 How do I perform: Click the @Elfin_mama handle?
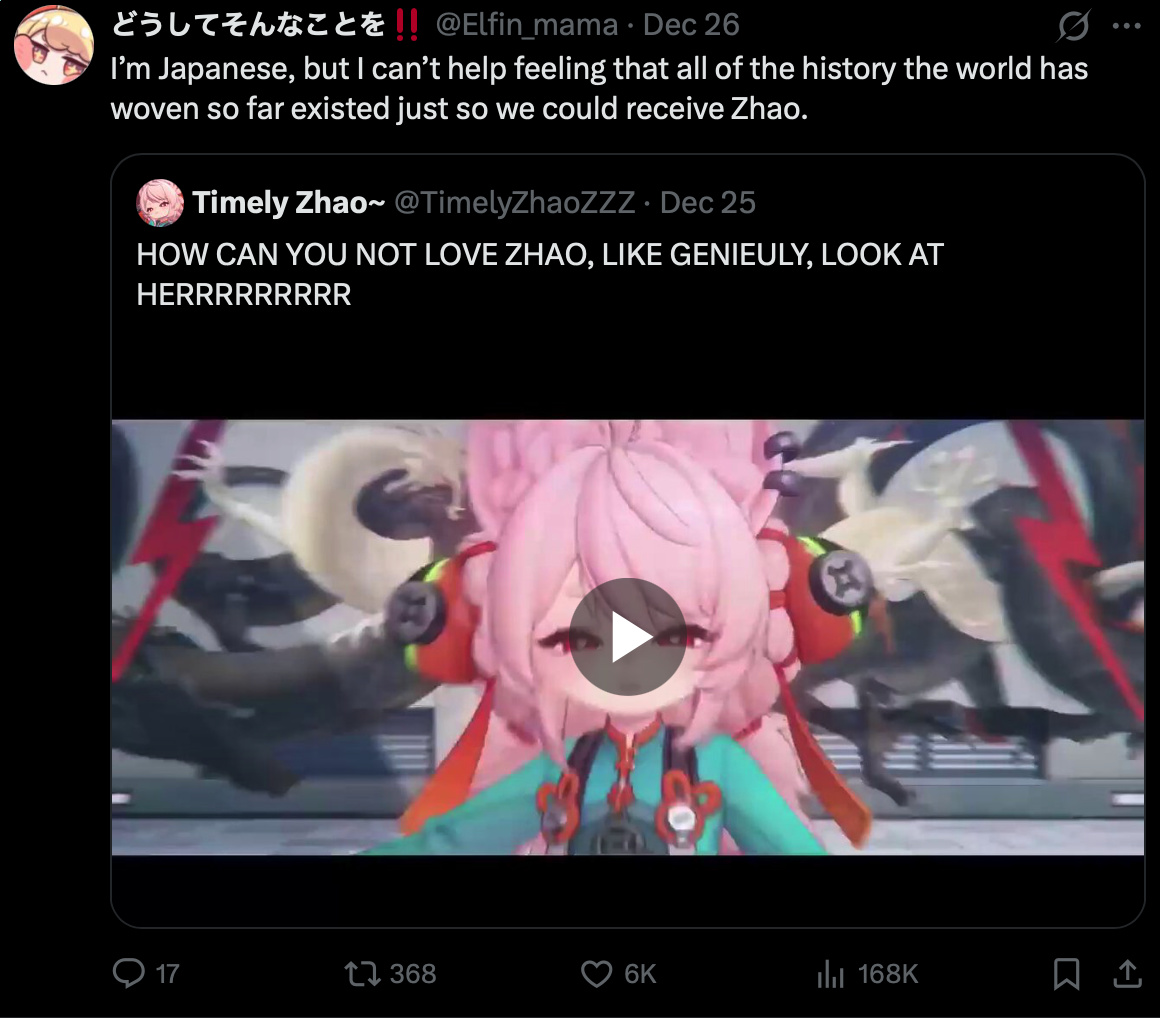526,25
